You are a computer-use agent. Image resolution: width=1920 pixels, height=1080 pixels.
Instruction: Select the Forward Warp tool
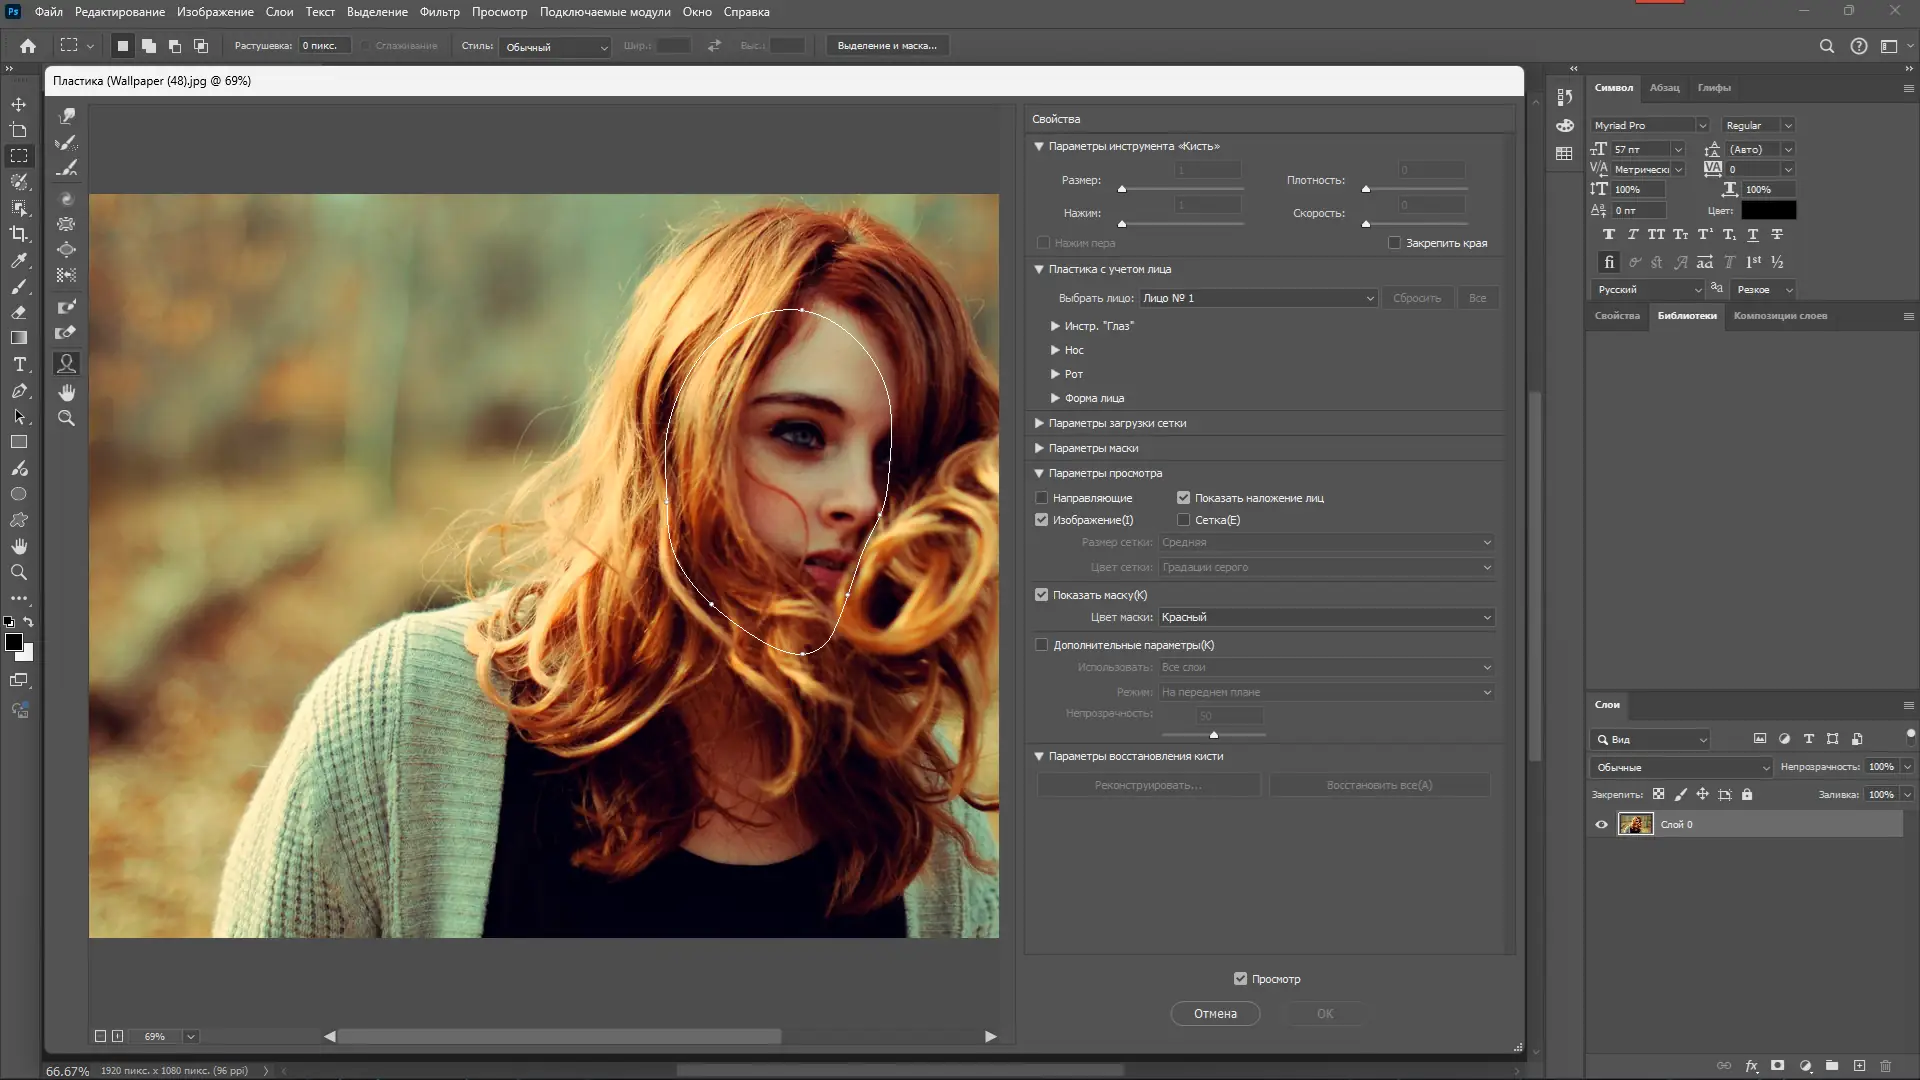(67, 117)
